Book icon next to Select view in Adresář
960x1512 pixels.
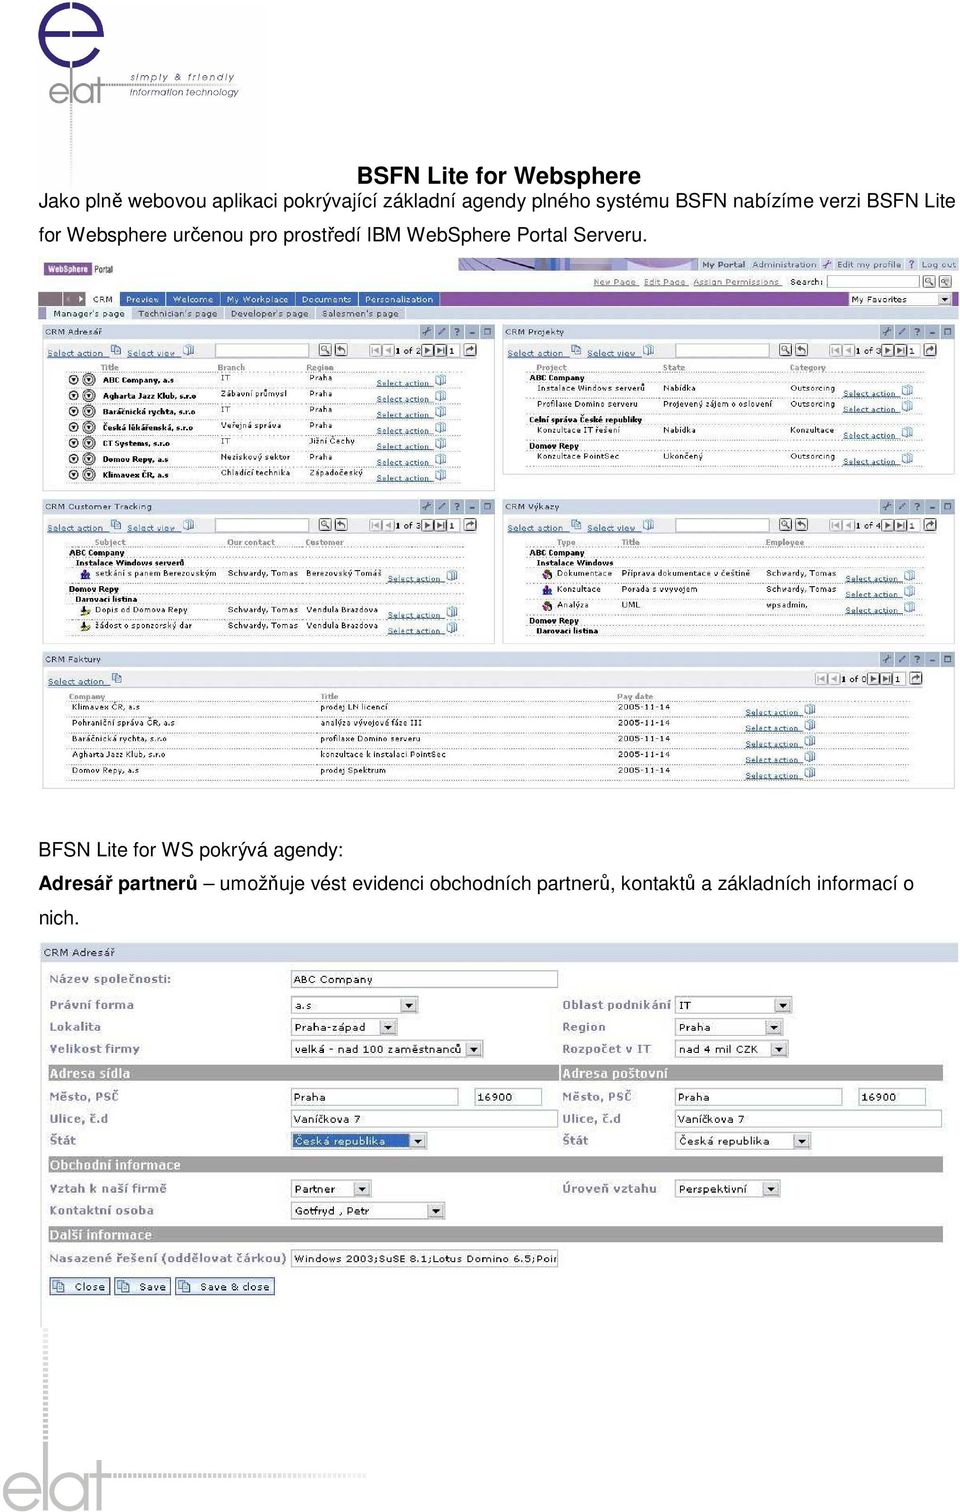188,350
